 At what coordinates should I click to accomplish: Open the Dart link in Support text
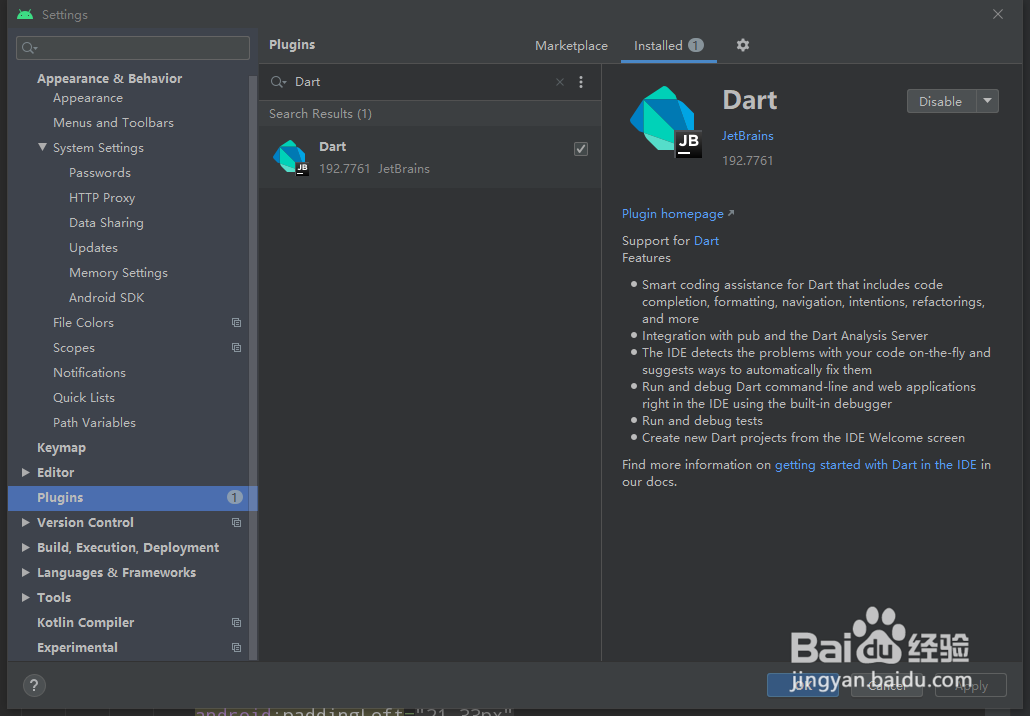[706, 241]
